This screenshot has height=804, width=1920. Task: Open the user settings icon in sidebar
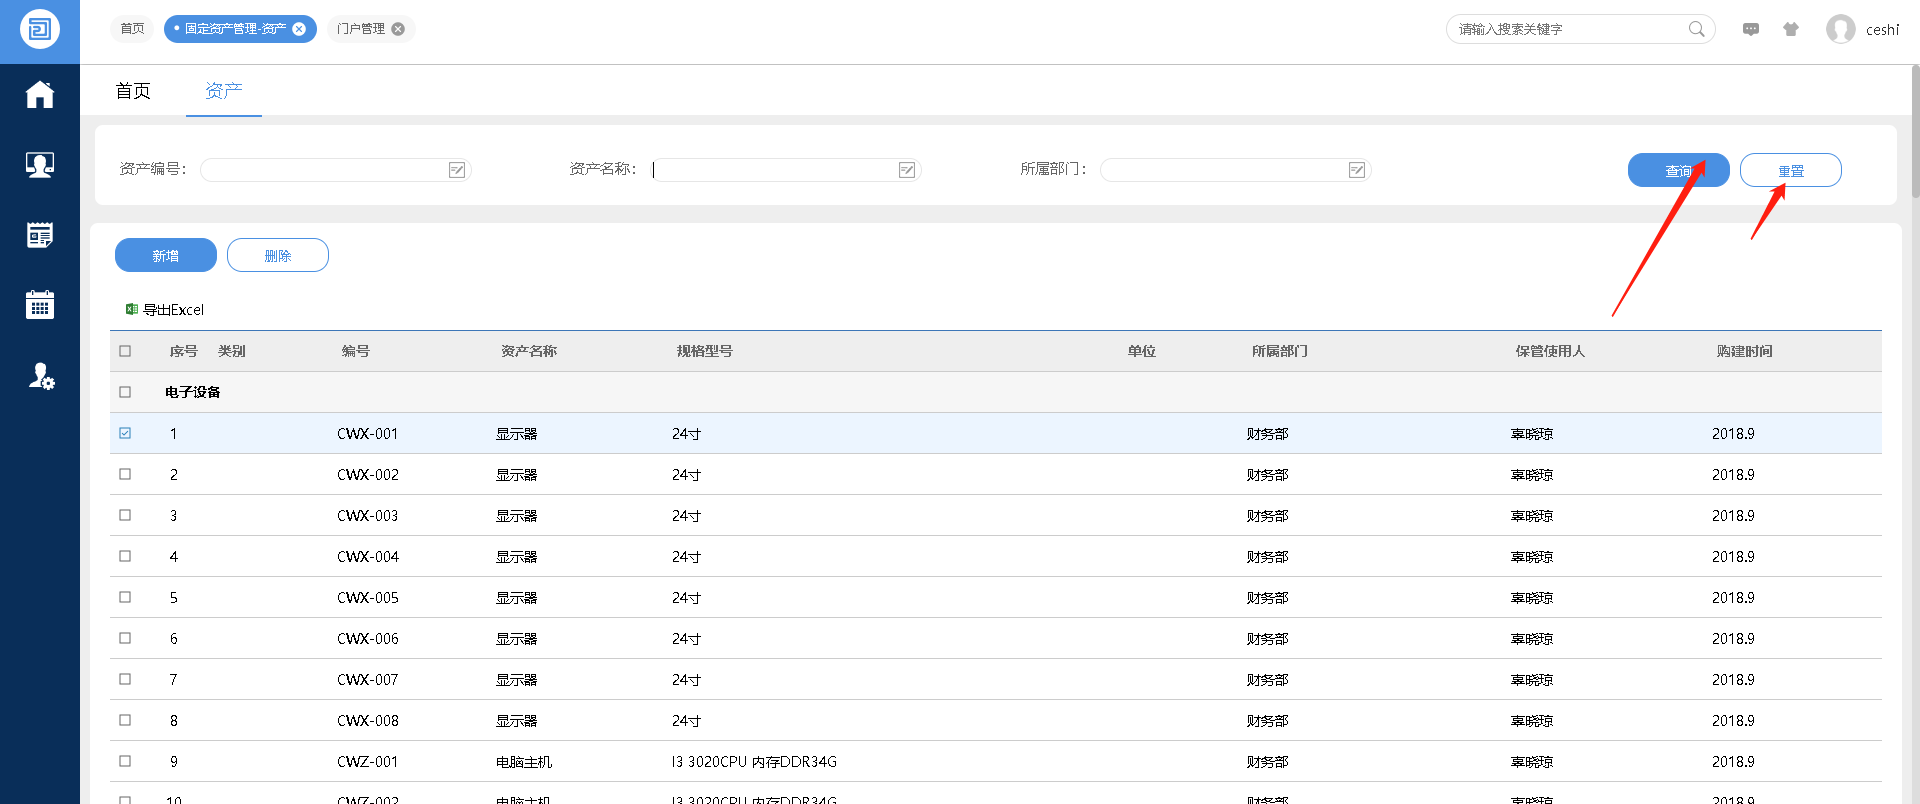[x=40, y=376]
